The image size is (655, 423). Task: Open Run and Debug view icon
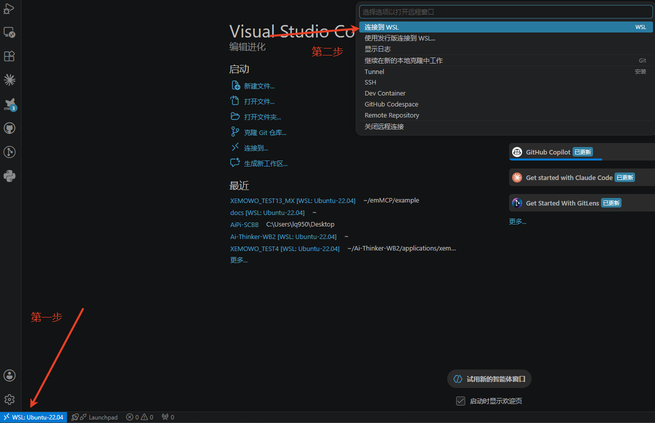(x=9, y=9)
